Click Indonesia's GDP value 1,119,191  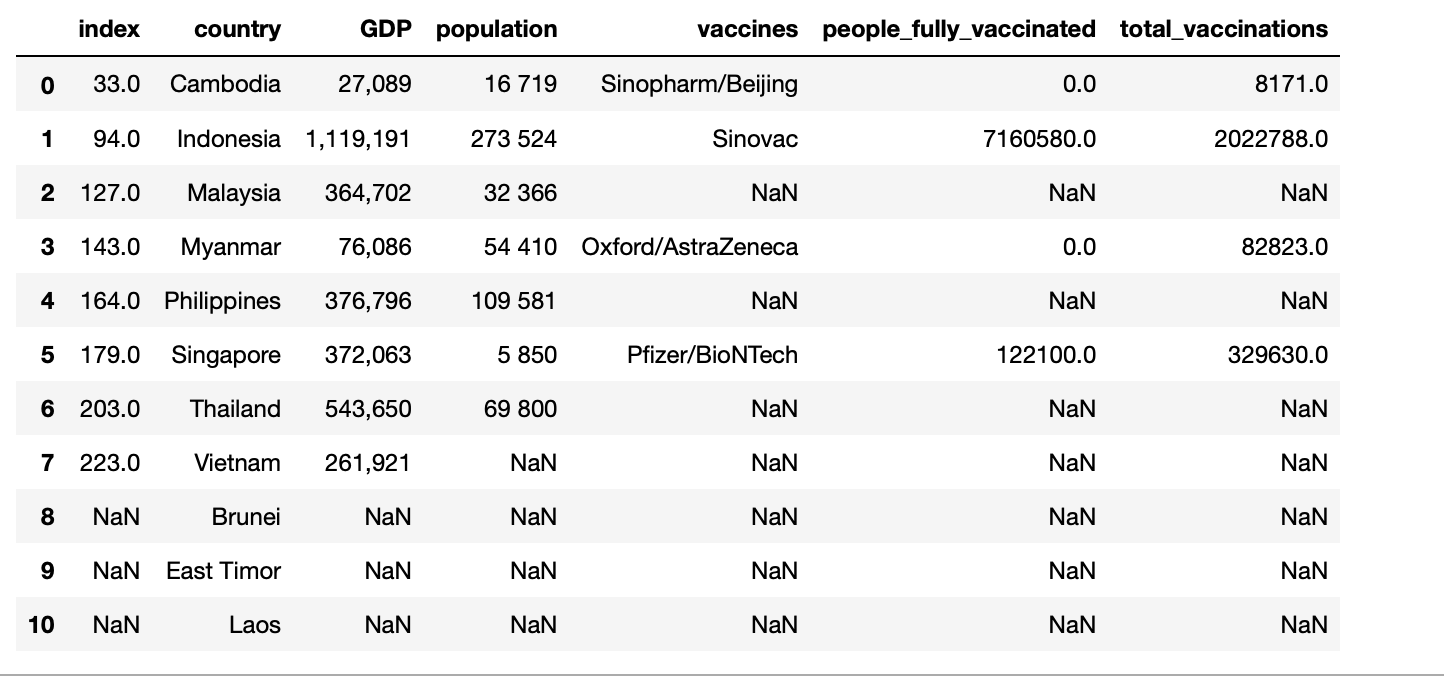(x=358, y=138)
